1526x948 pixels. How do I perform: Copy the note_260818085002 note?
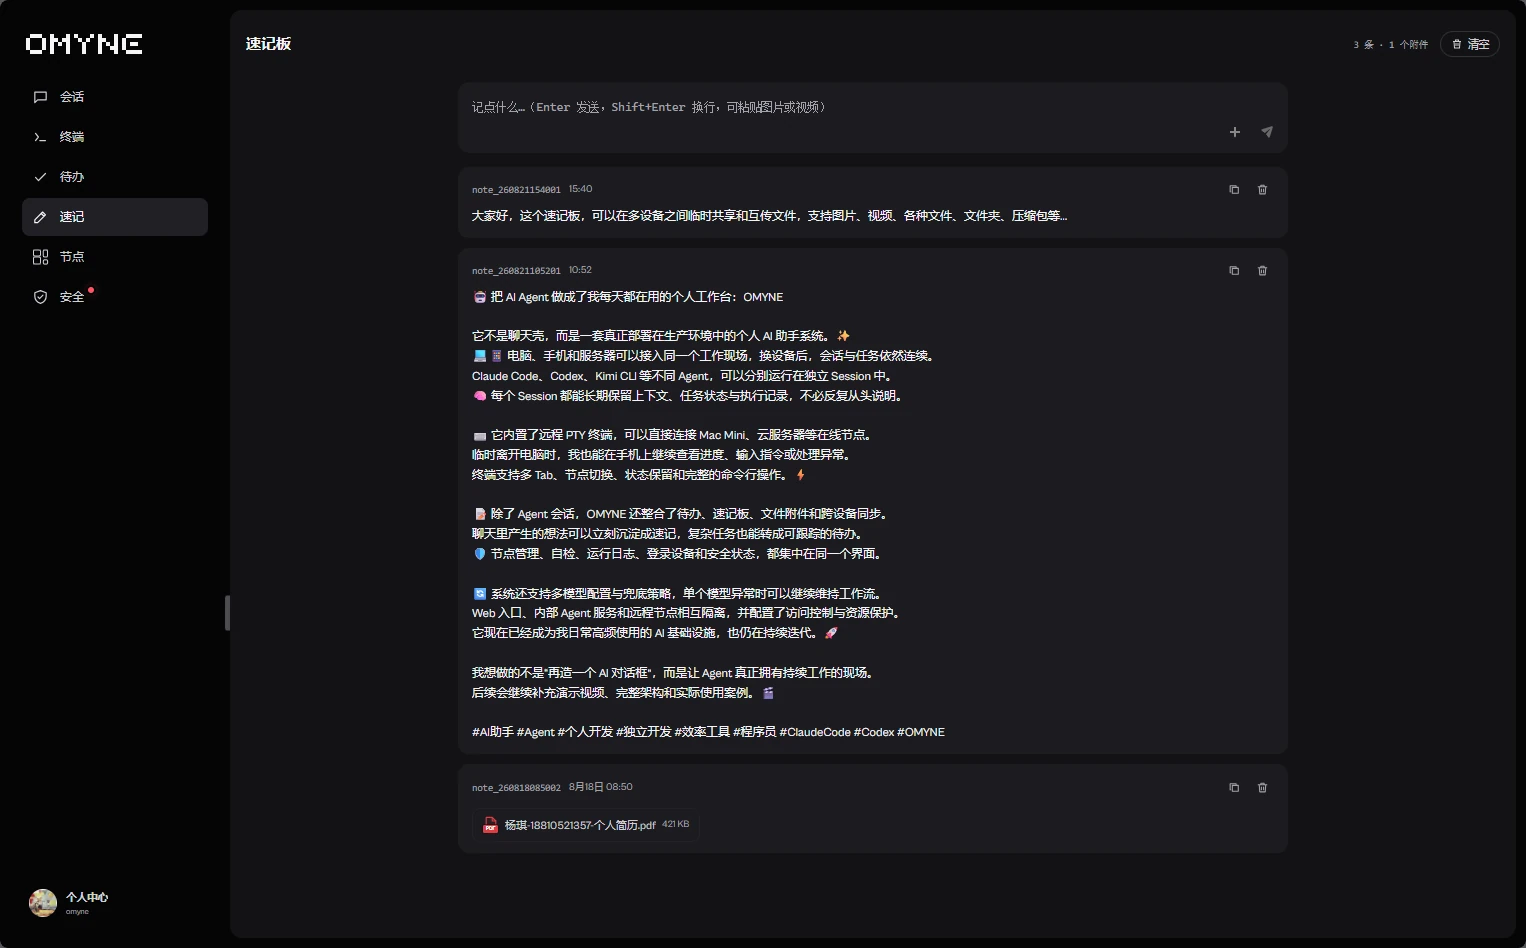point(1234,788)
